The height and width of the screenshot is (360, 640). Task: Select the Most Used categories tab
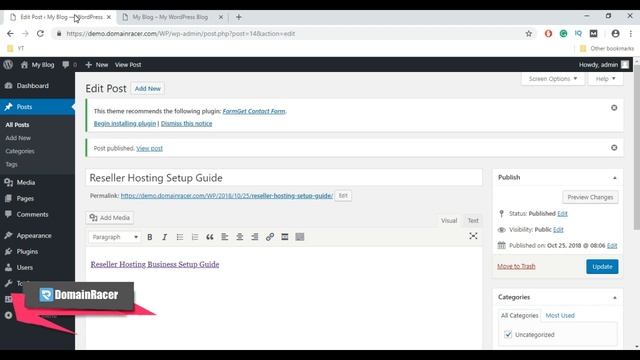click(x=560, y=316)
